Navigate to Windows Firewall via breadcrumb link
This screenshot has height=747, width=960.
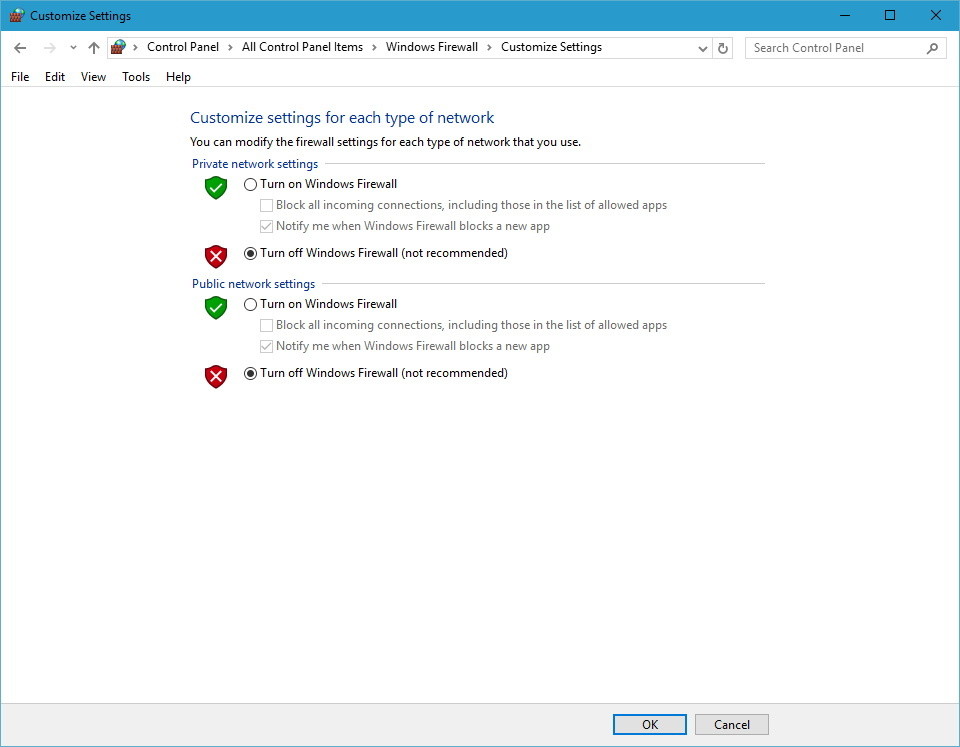coord(432,47)
